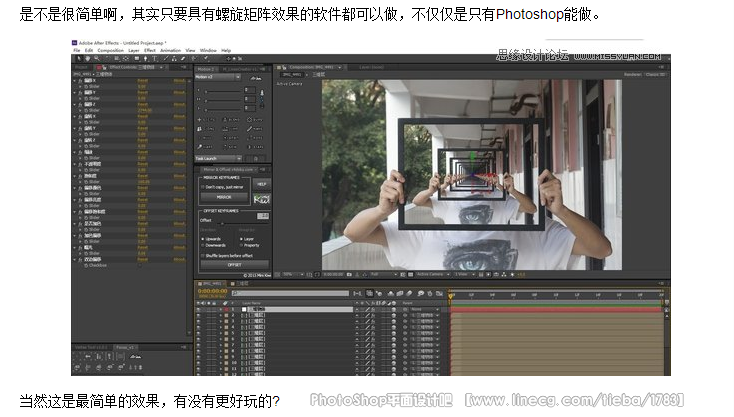Select the Pen tool

(x=146, y=59)
